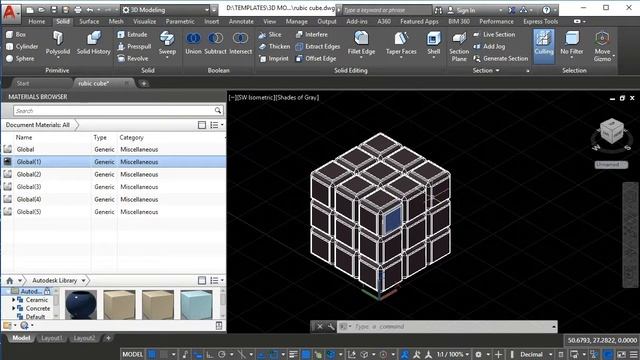Click the Add Jog tool
This screenshot has height=360, width=640.
[x=489, y=47]
